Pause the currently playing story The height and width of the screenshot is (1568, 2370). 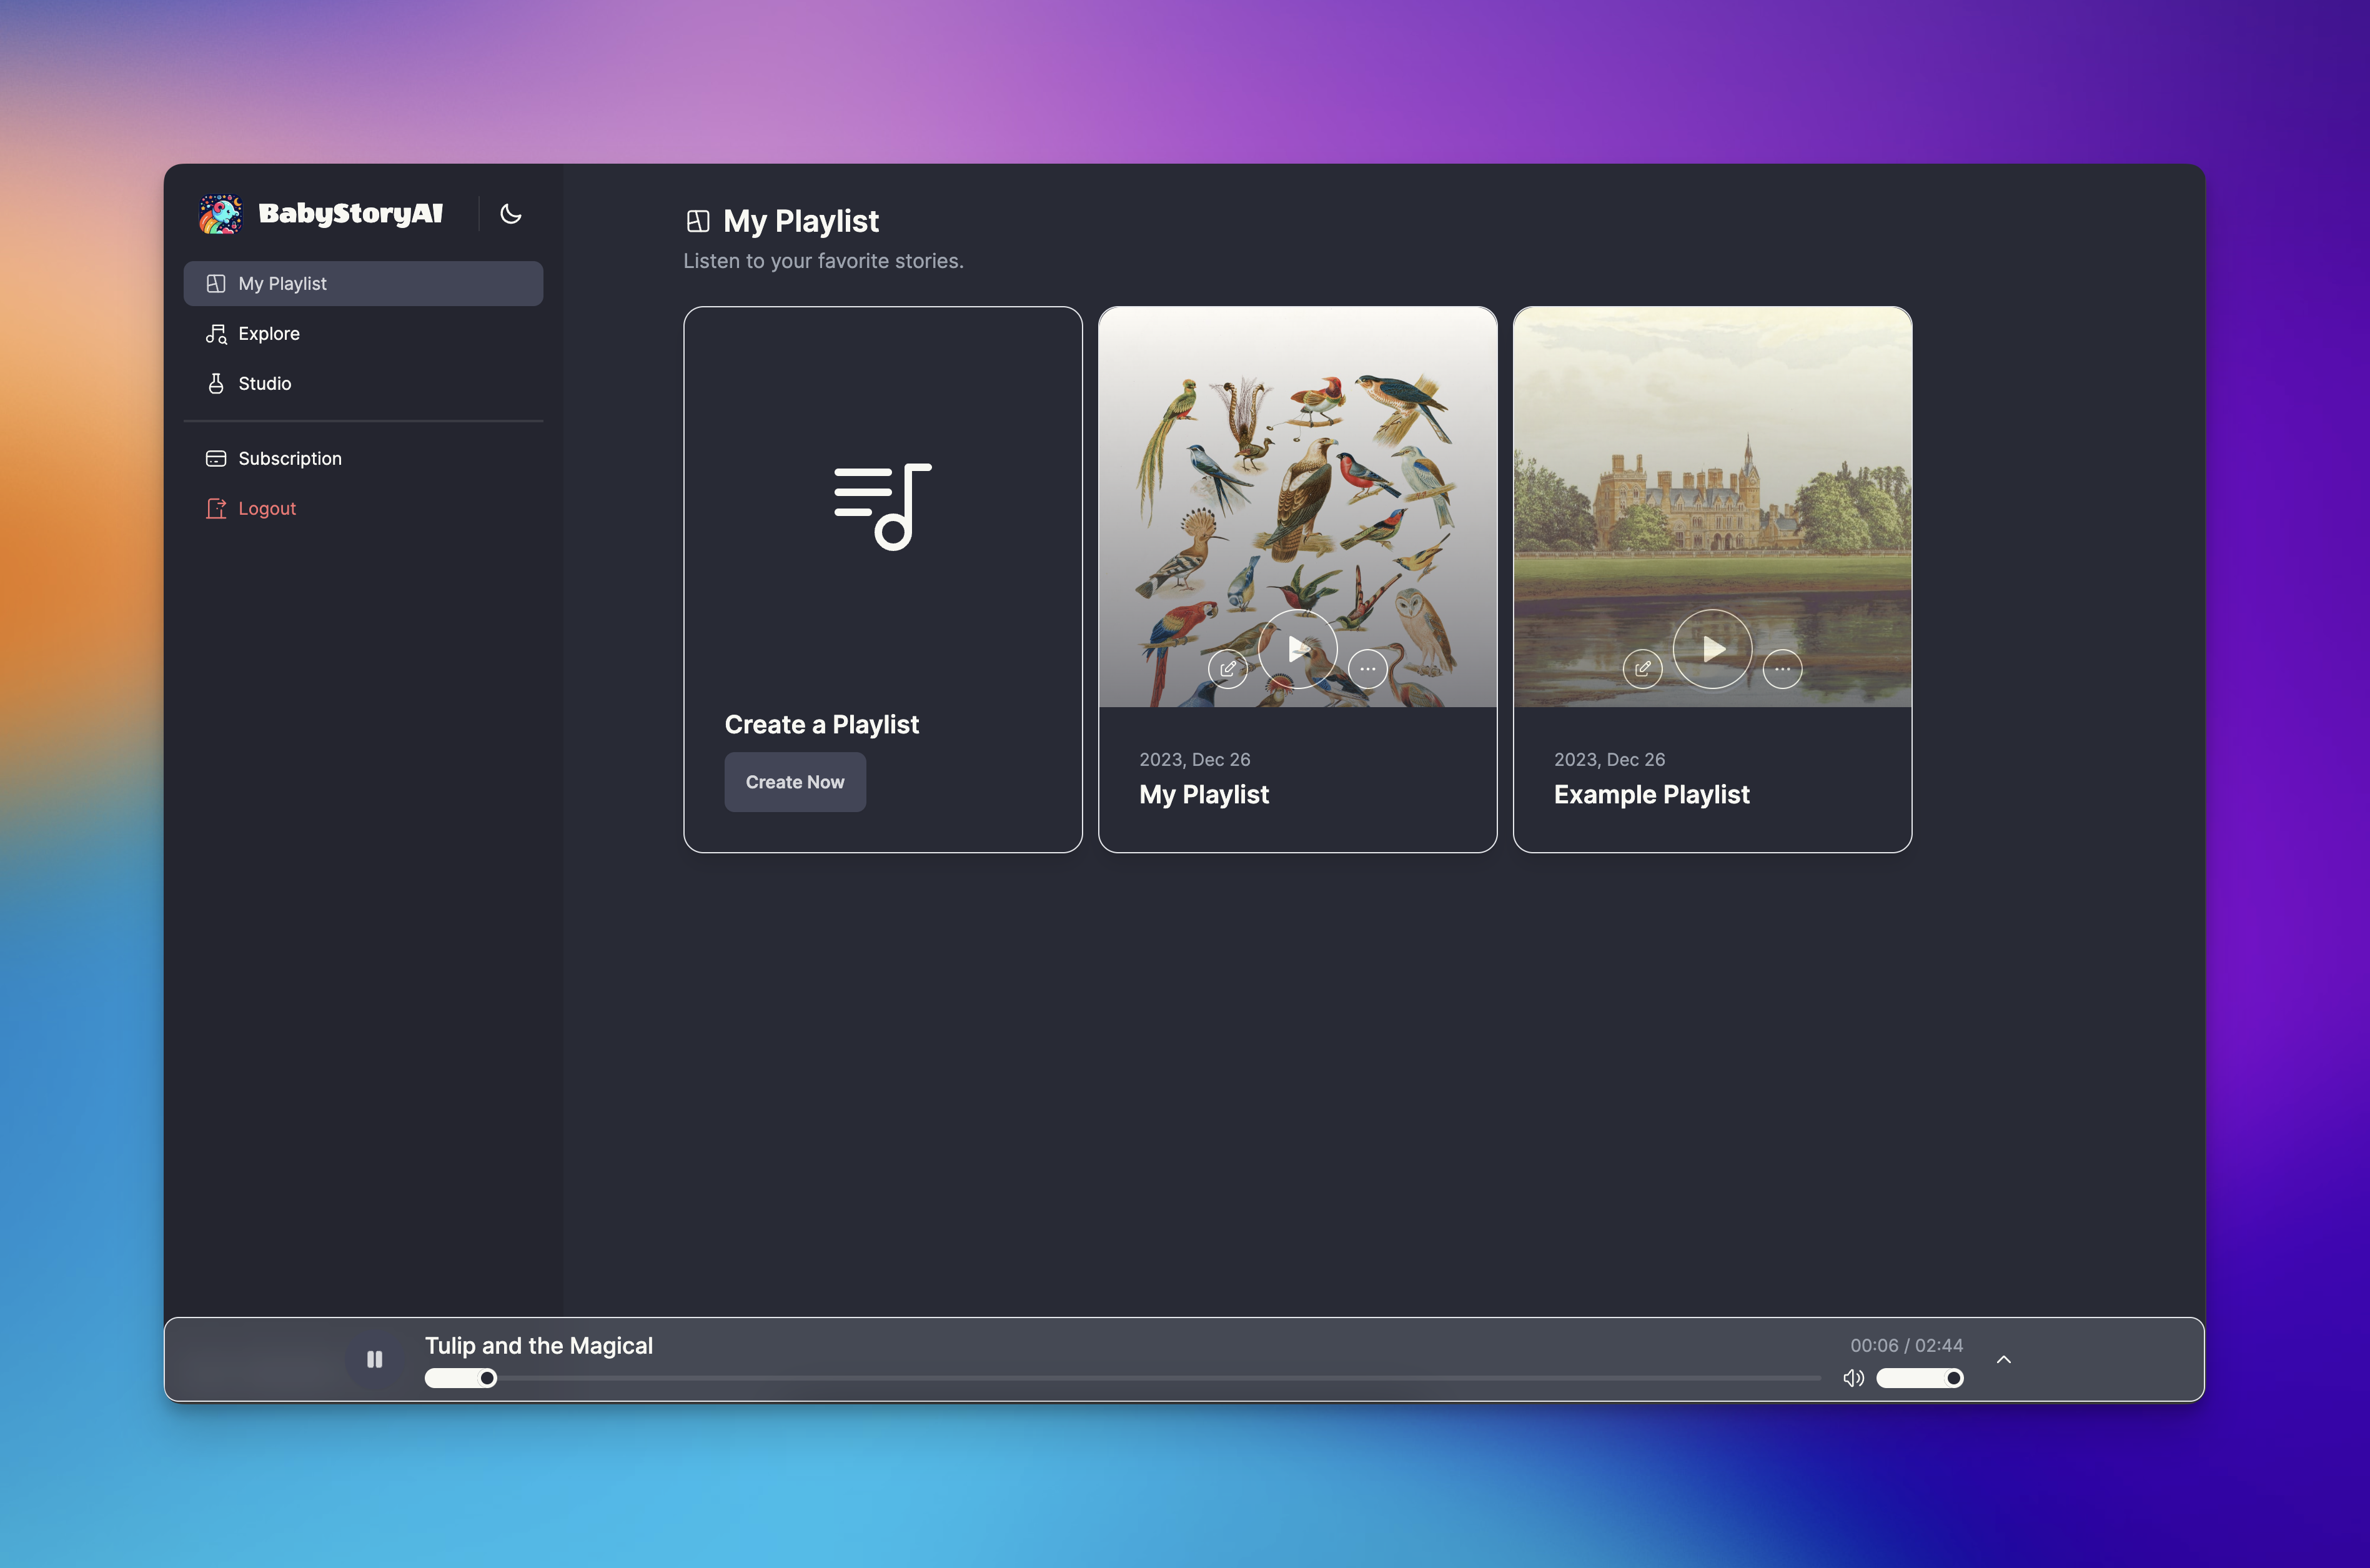click(374, 1359)
